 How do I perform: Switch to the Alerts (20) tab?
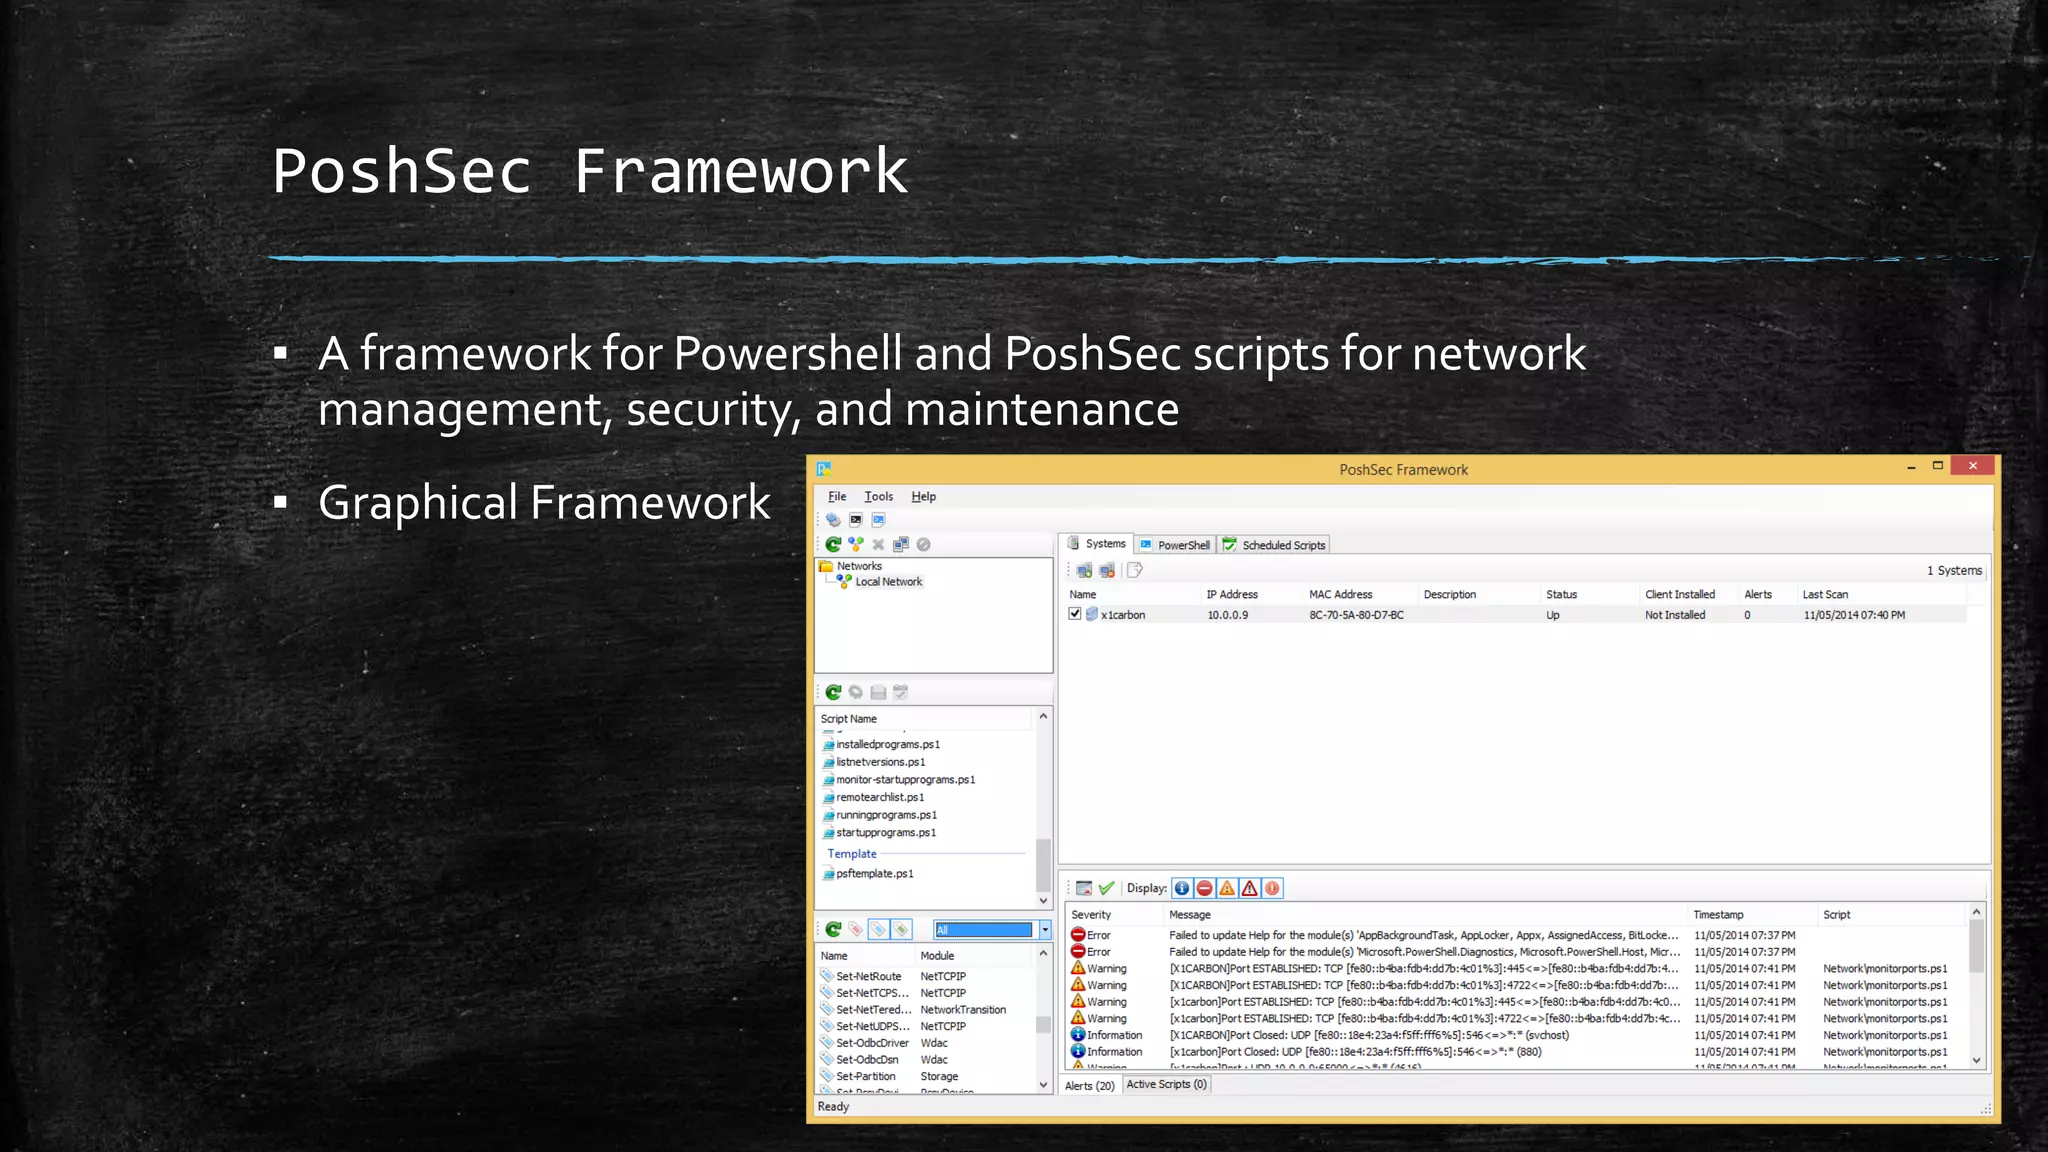pos(1089,1085)
